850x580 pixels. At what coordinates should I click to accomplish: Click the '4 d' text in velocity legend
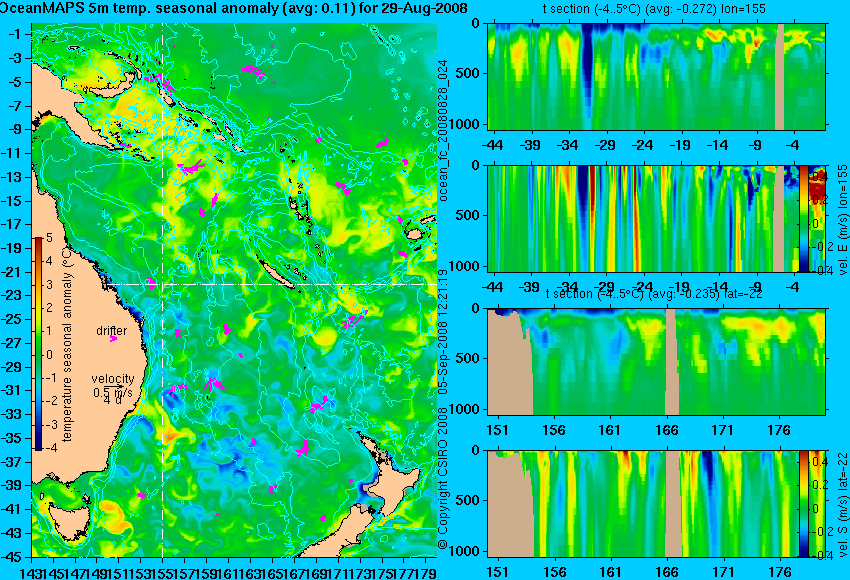(112, 401)
